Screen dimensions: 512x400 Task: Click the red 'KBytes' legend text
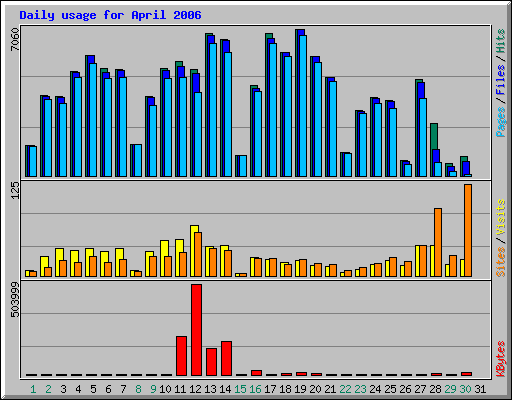(500, 359)
